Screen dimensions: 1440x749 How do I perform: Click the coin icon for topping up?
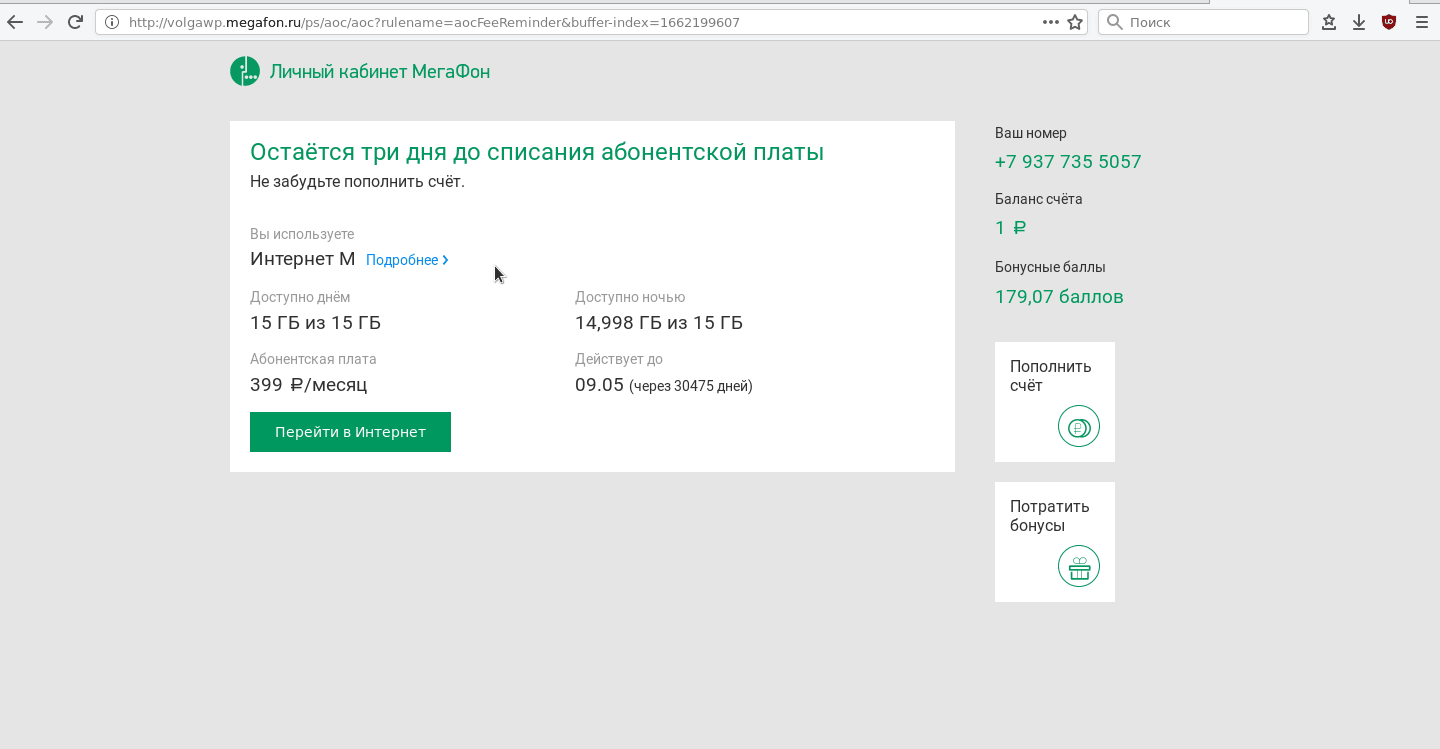click(1079, 427)
